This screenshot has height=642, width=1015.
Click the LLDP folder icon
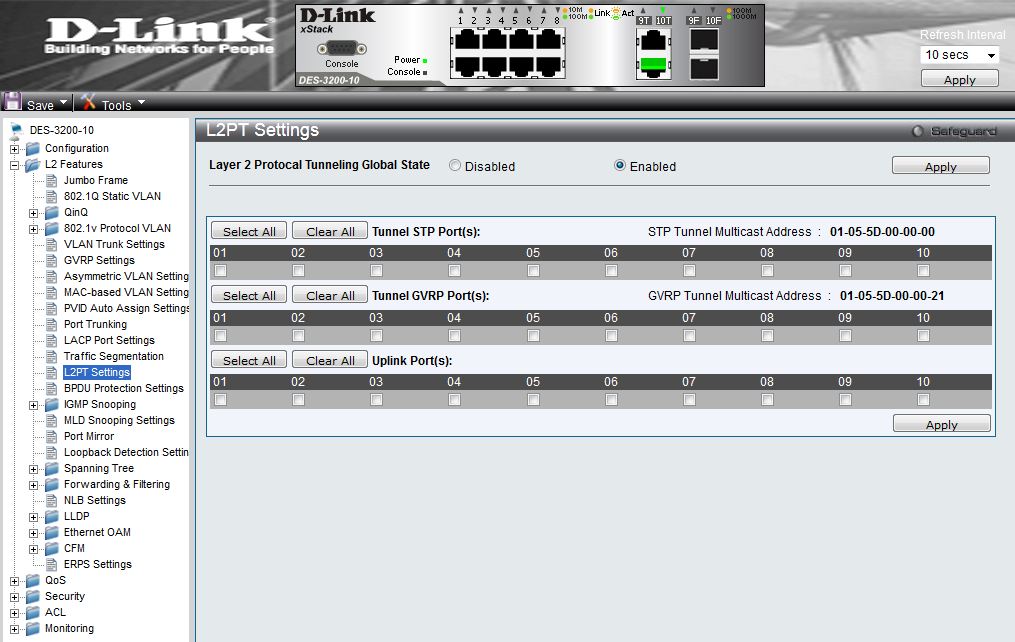pos(52,517)
